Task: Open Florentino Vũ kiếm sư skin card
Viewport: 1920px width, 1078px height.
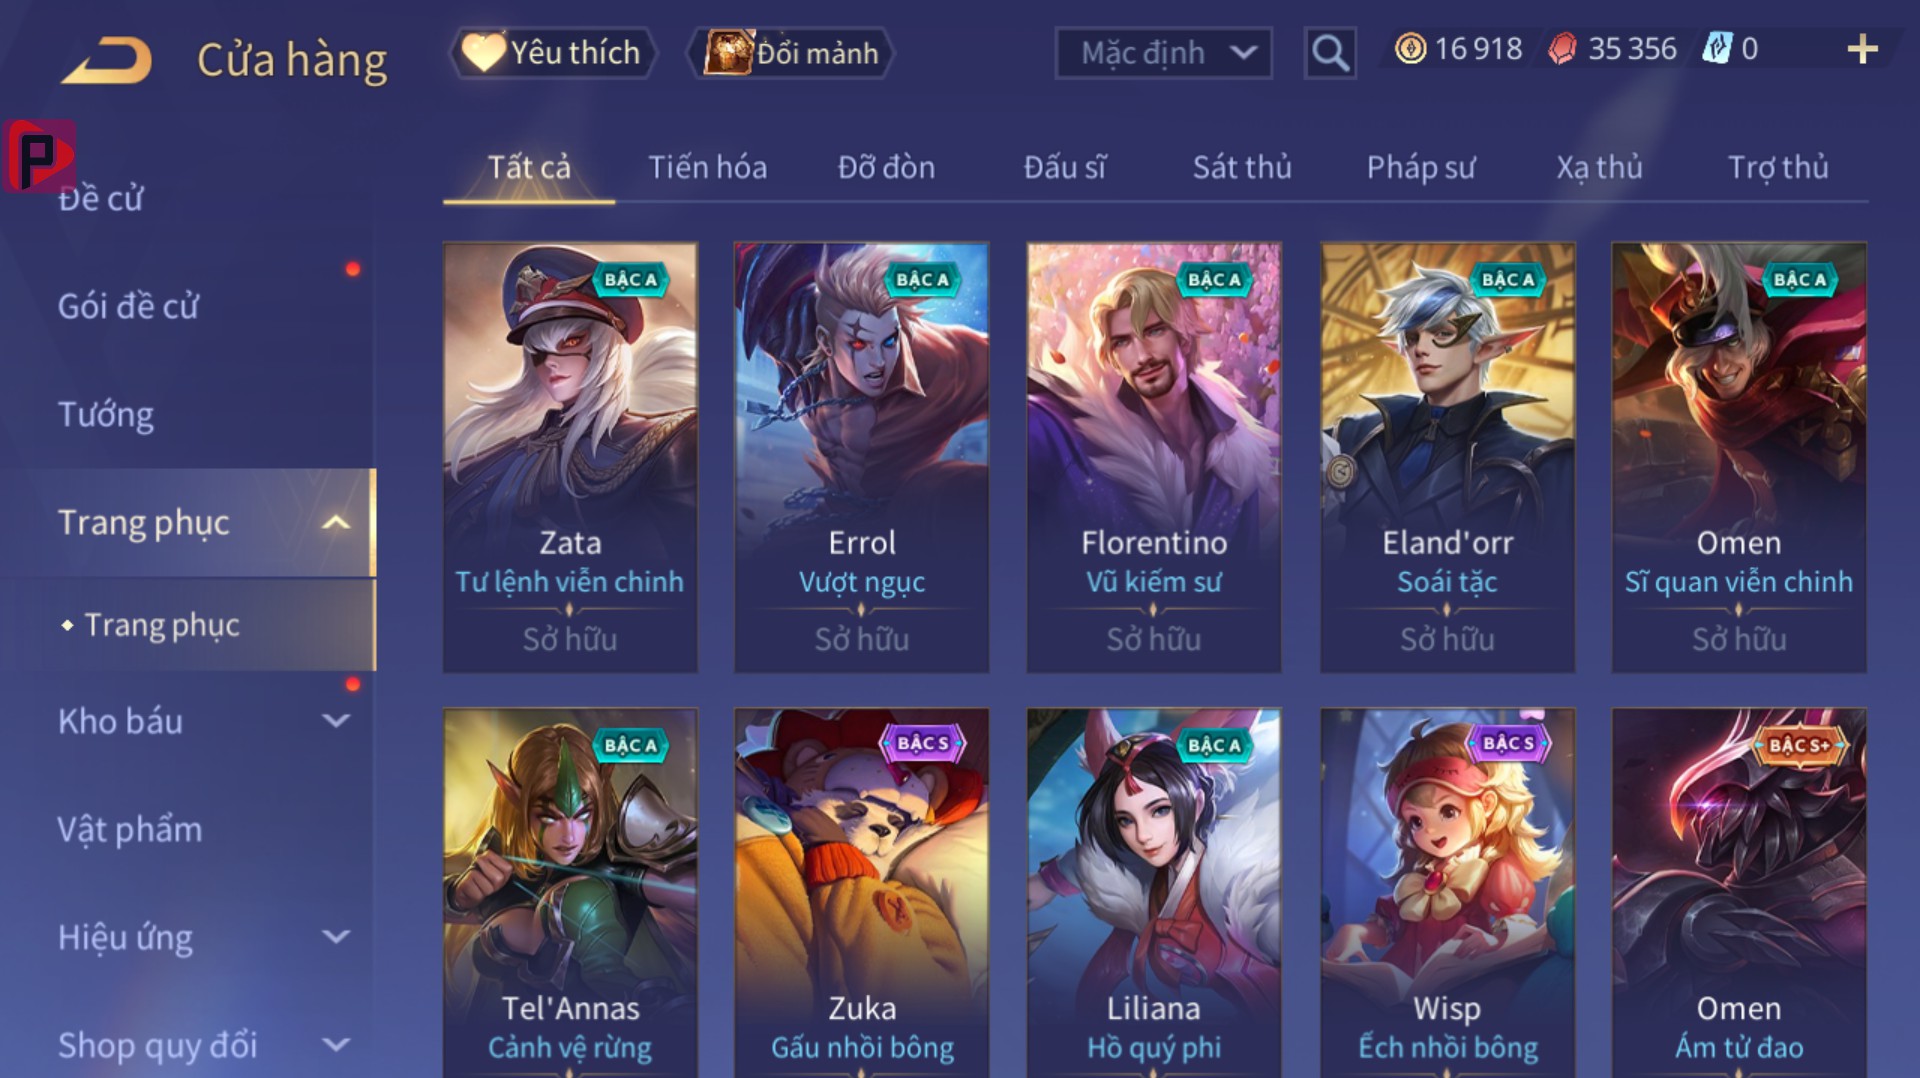Action: click(x=1154, y=457)
